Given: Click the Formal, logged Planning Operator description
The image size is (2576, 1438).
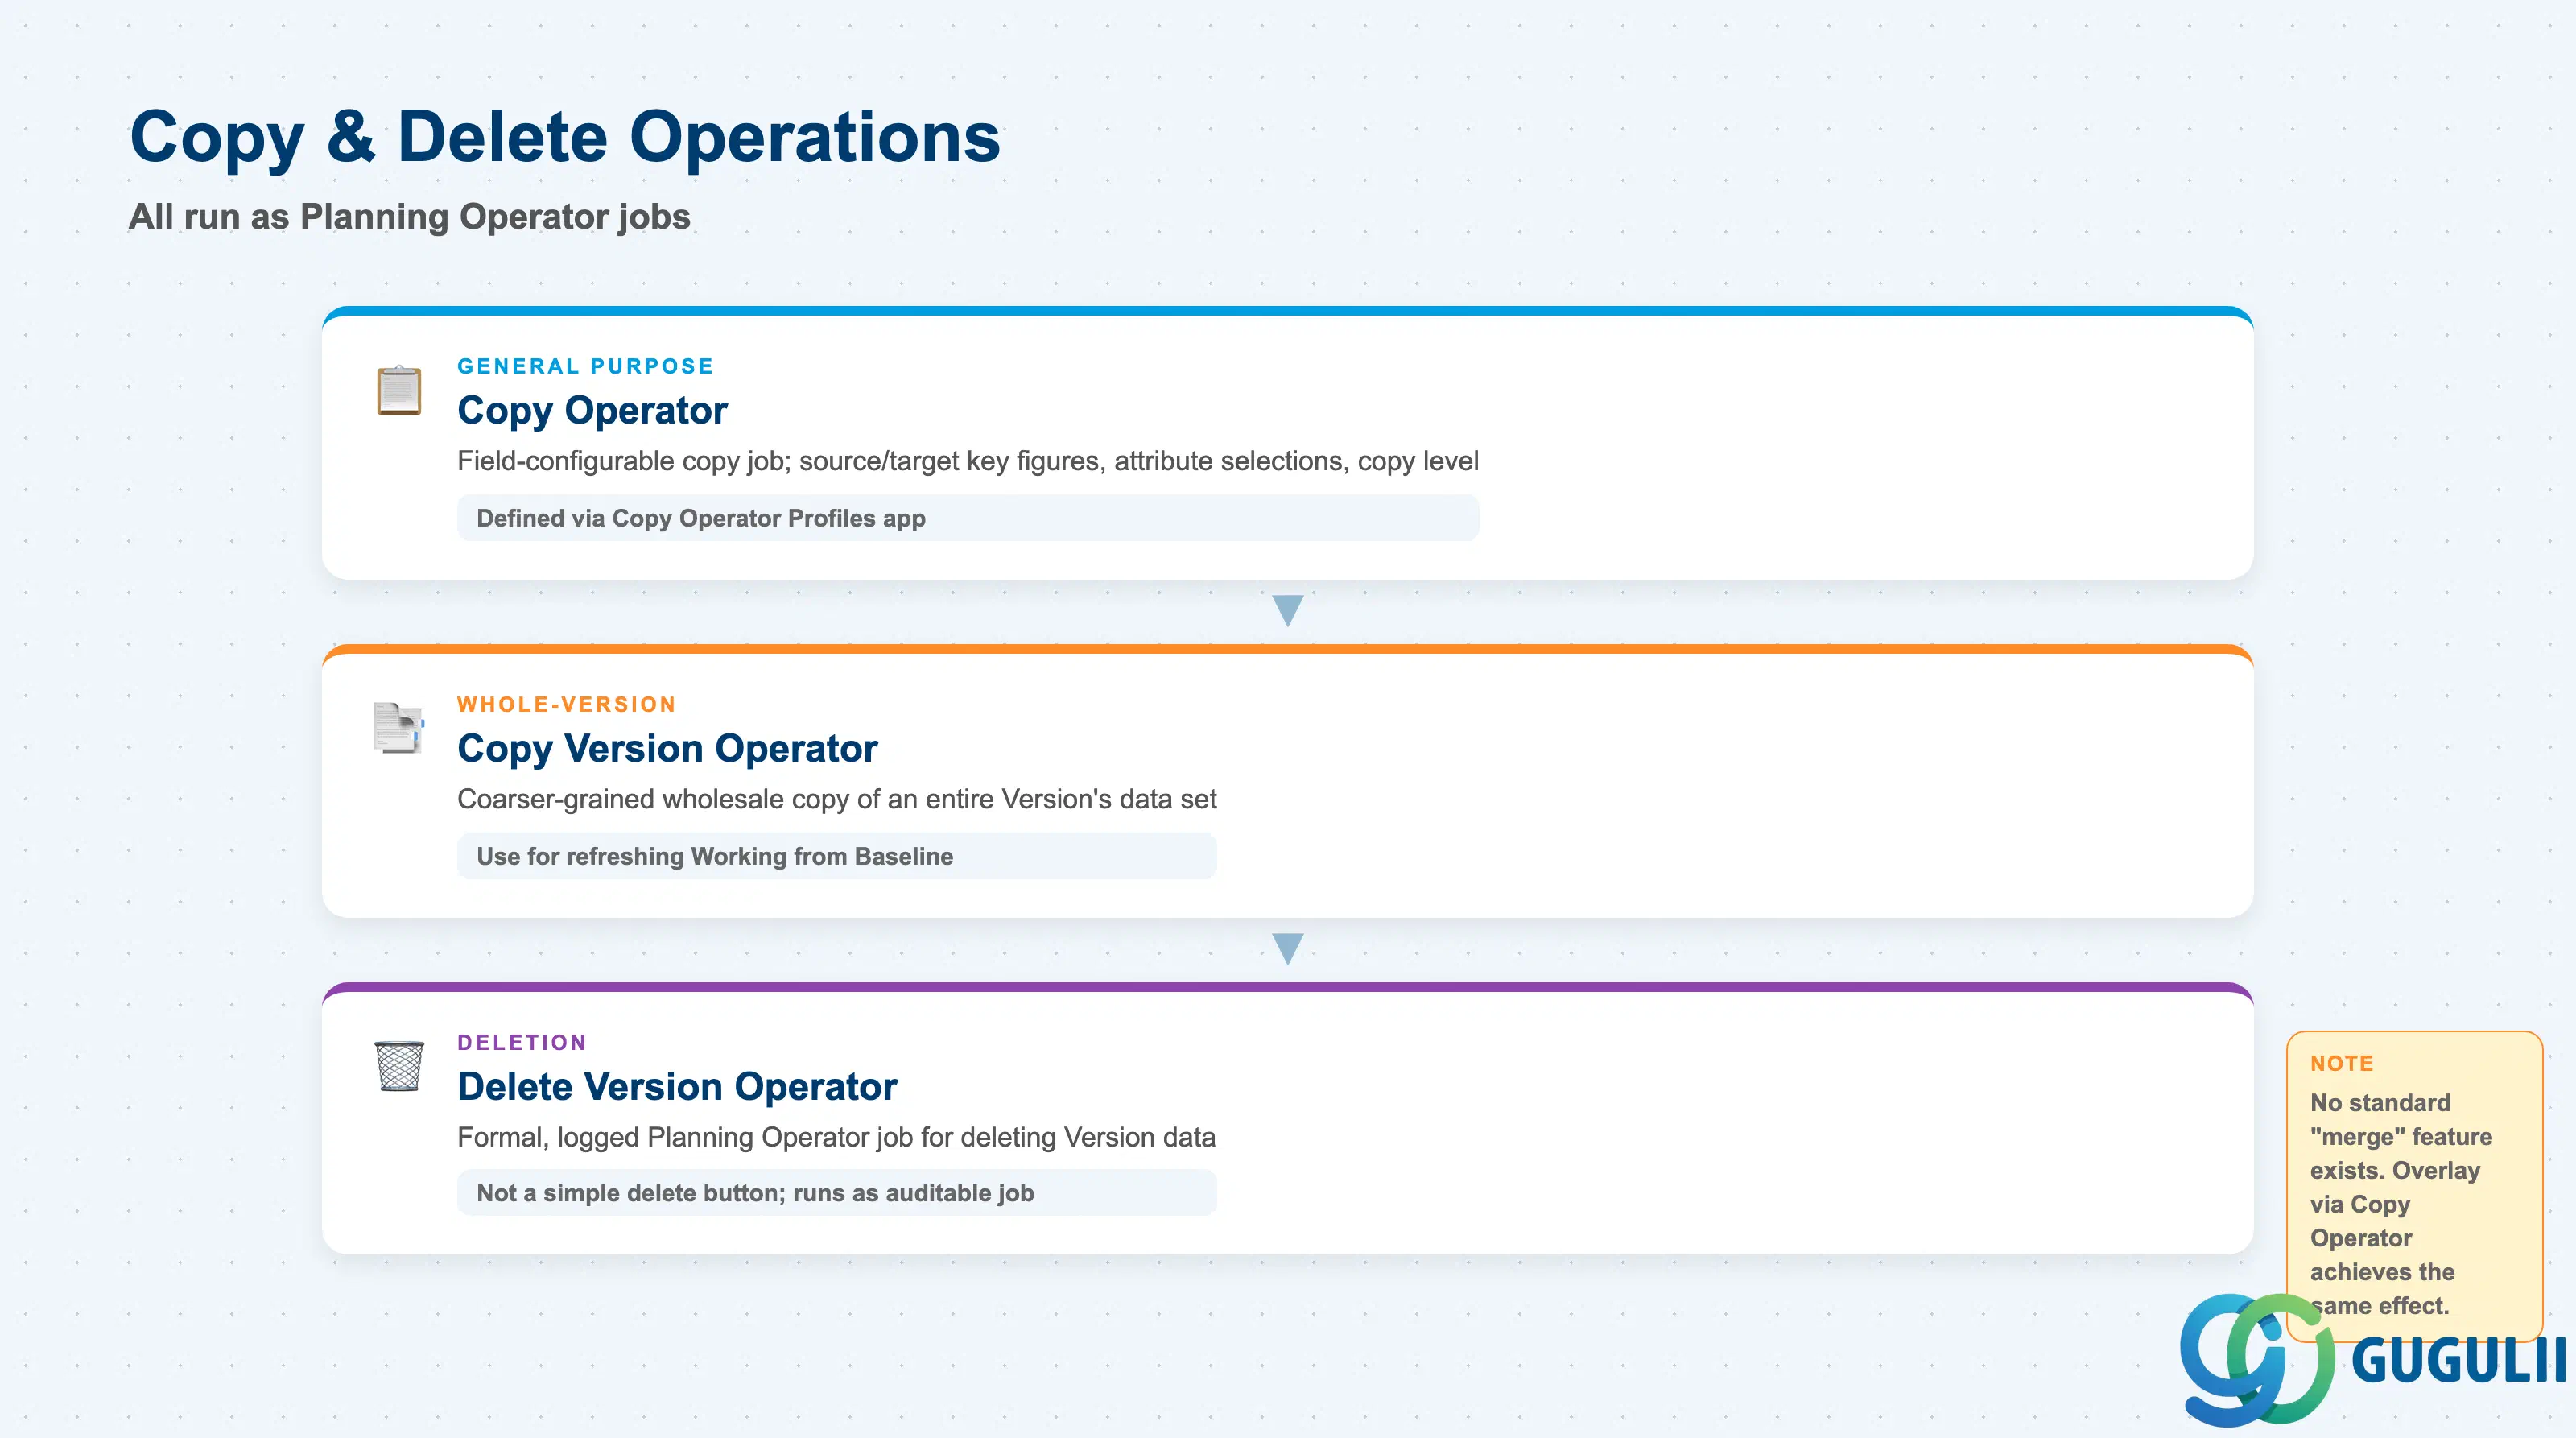Looking at the screenshot, I should click(836, 1137).
